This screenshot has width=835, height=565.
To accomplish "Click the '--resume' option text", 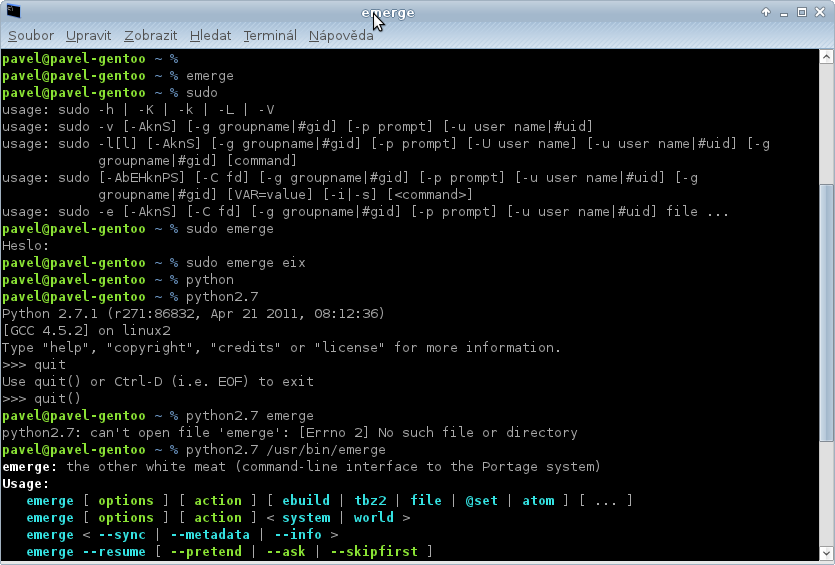I will coord(114,552).
